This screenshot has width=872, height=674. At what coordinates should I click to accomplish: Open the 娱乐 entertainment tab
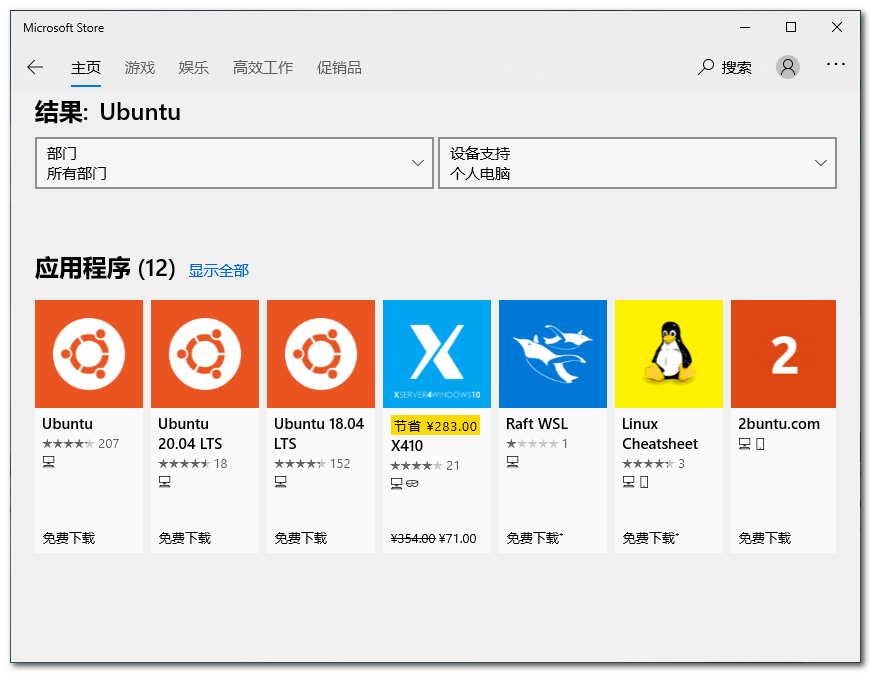coord(194,68)
